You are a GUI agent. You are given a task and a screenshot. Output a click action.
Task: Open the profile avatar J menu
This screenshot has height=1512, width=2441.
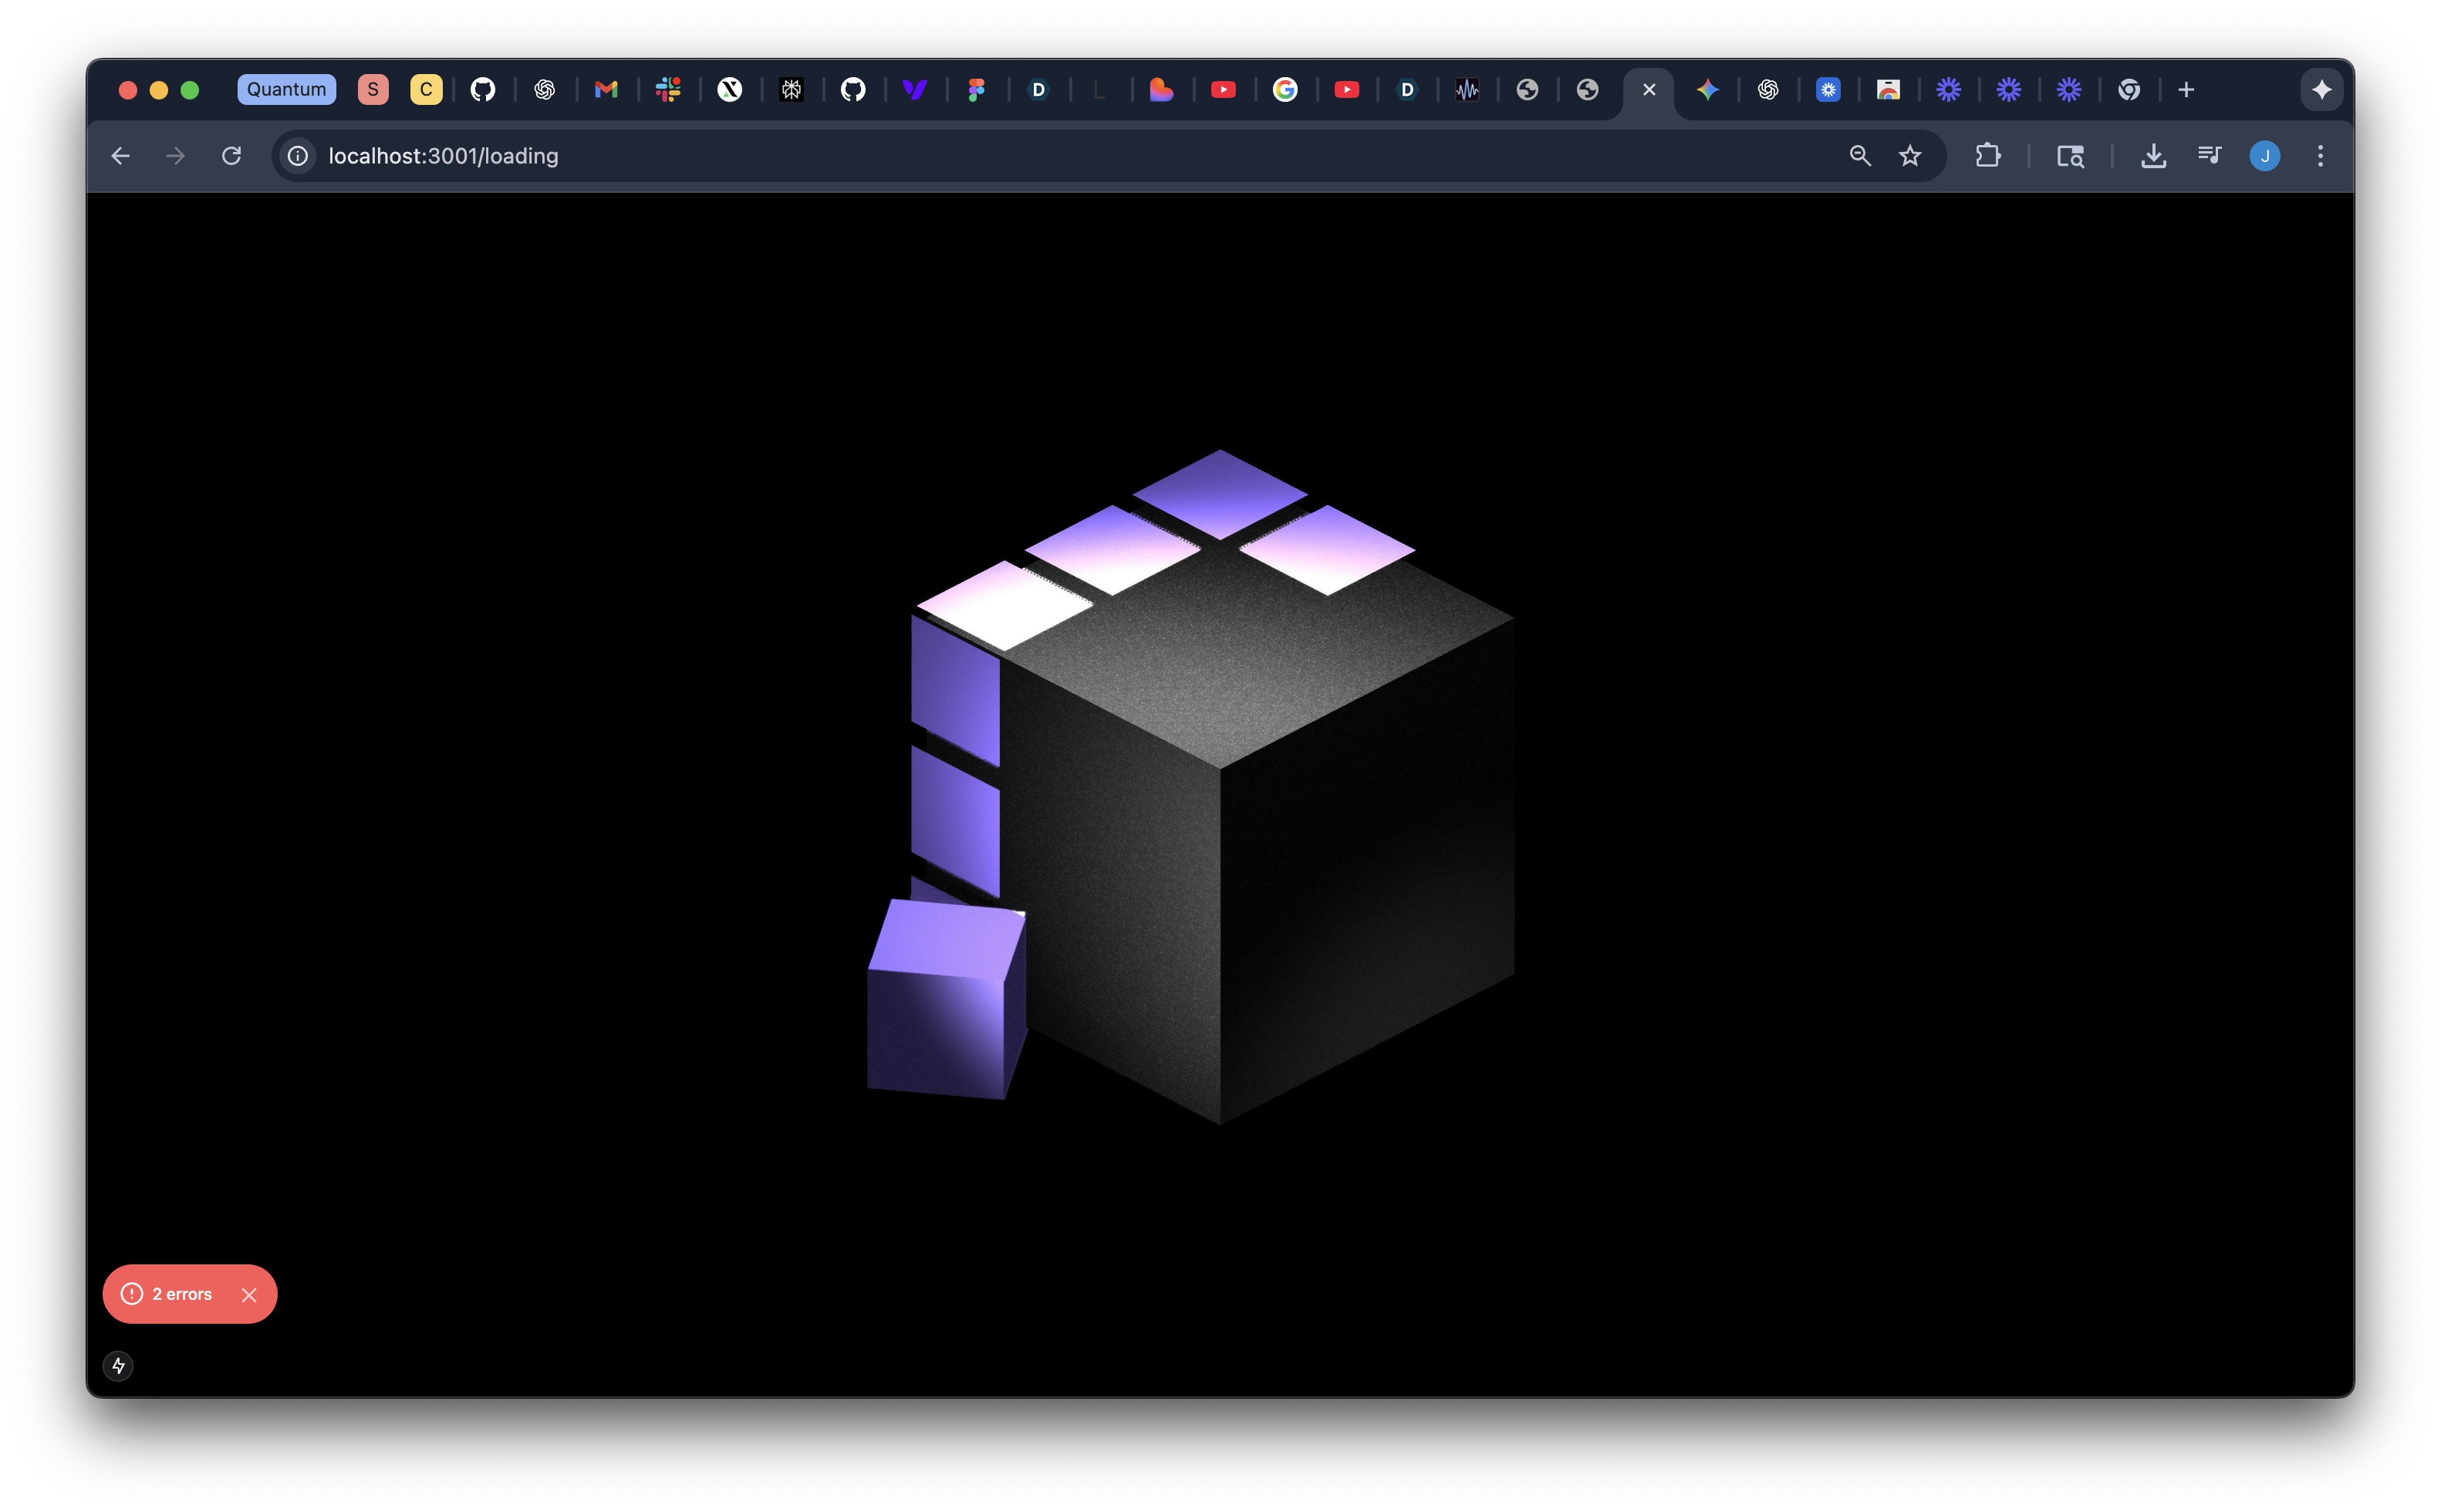[x=2265, y=156]
